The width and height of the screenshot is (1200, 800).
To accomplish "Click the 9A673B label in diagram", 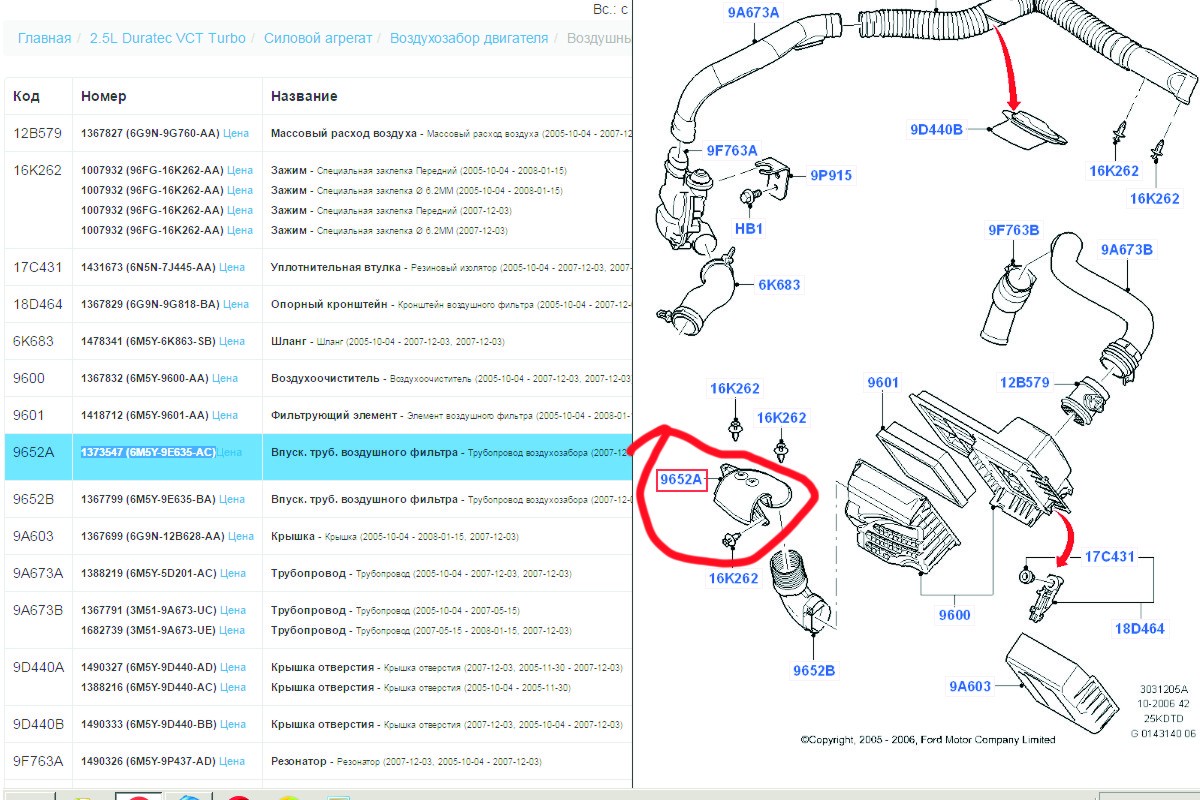I will [1127, 249].
